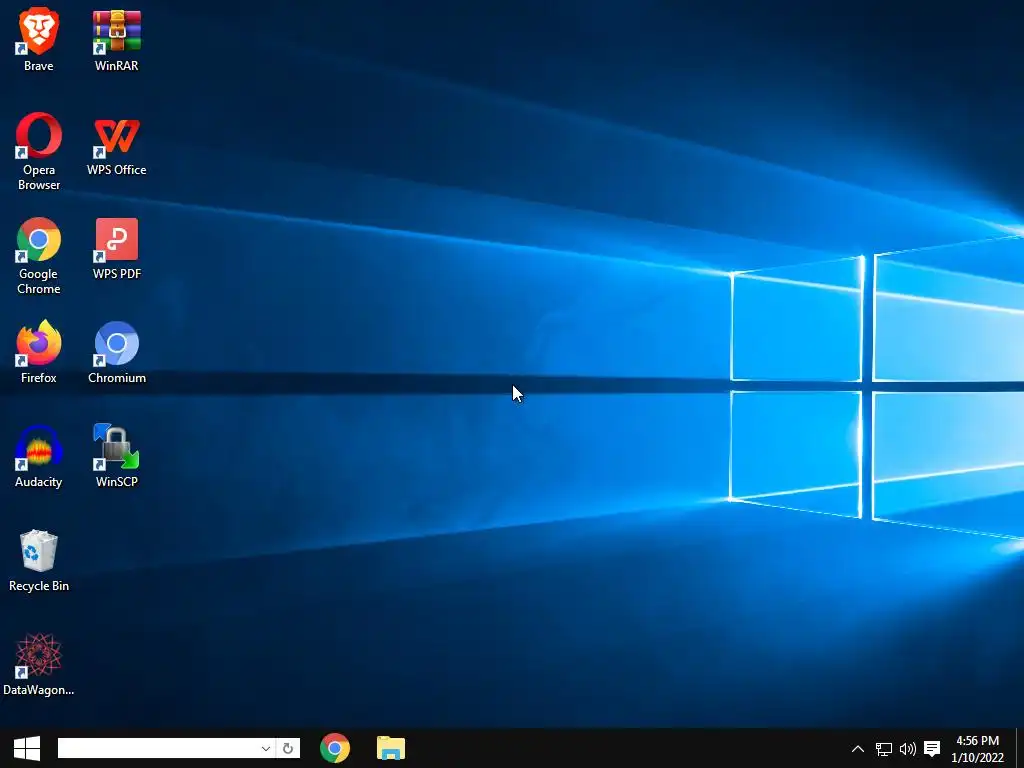Launch Chrome from the taskbar
The width and height of the screenshot is (1024, 768).
pos(335,748)
